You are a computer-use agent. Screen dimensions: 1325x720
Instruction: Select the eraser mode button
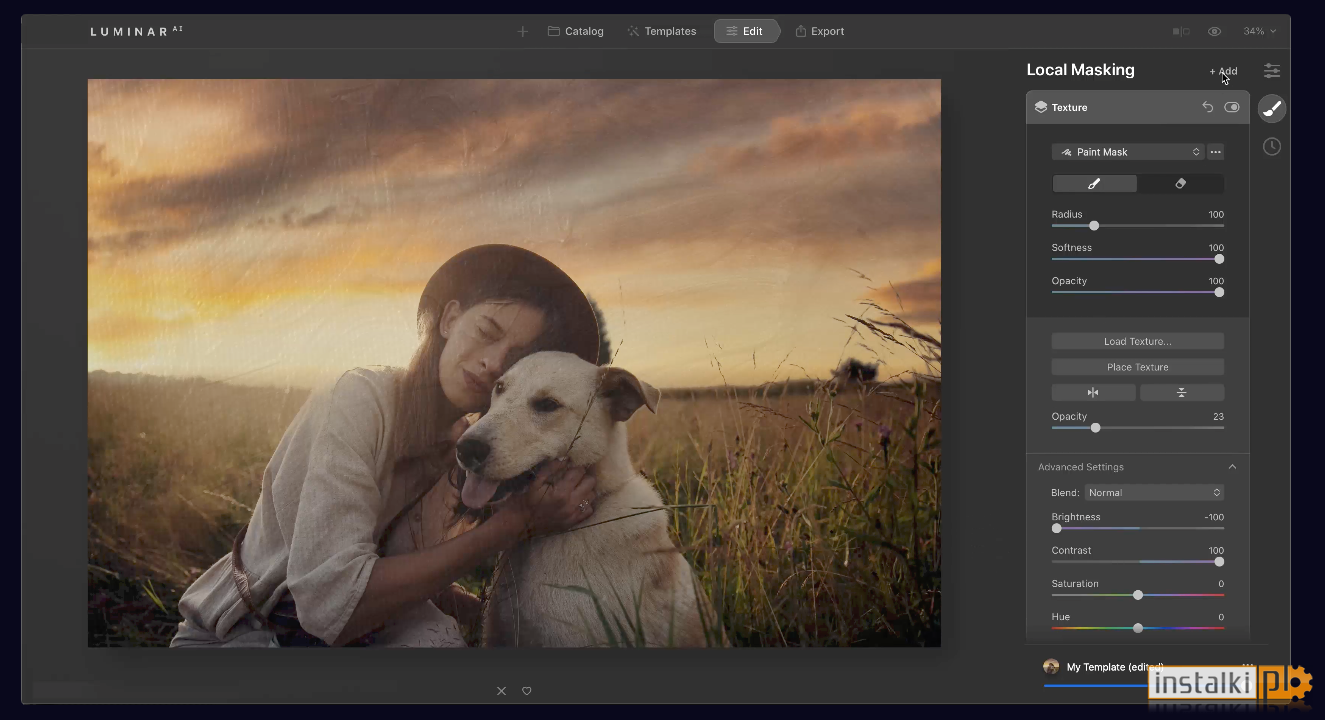click(x=1181, y=184)
